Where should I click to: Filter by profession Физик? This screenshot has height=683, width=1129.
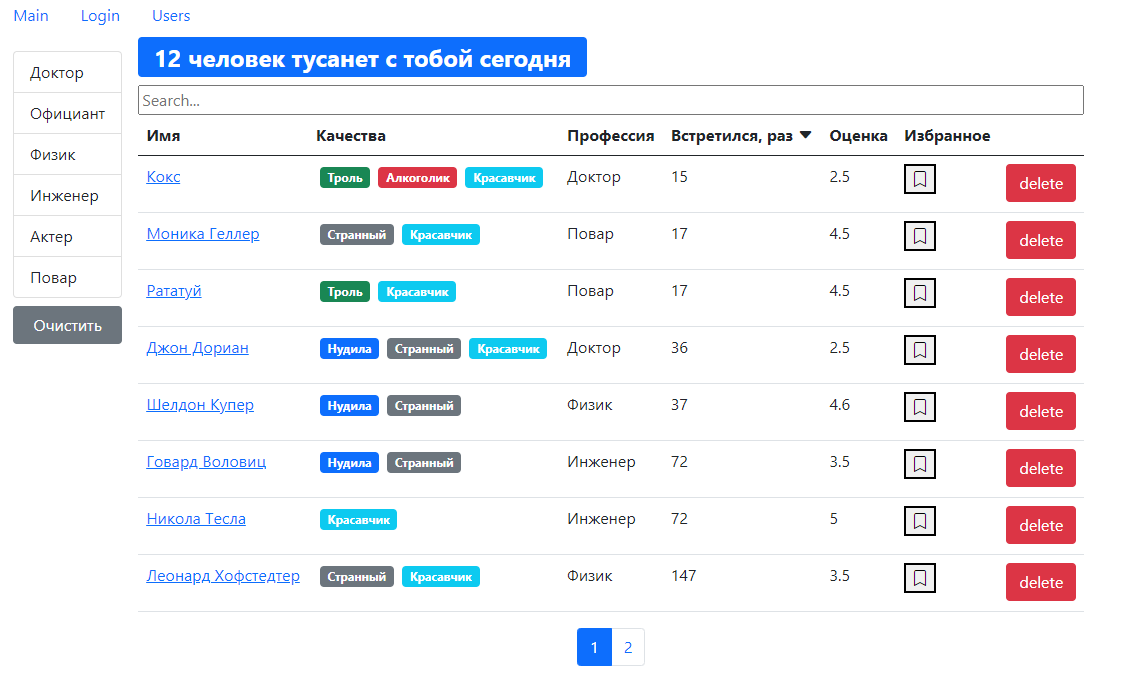pos(68,154)
